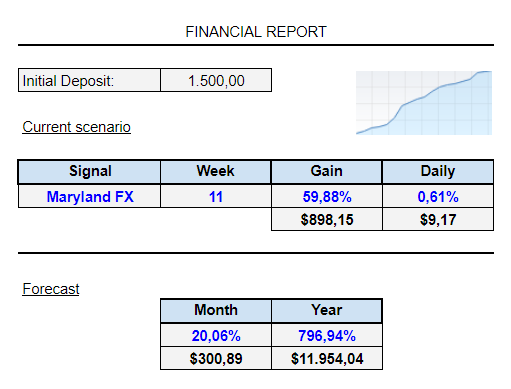Select the $9,17 daily amount cell

click(438, 219)
